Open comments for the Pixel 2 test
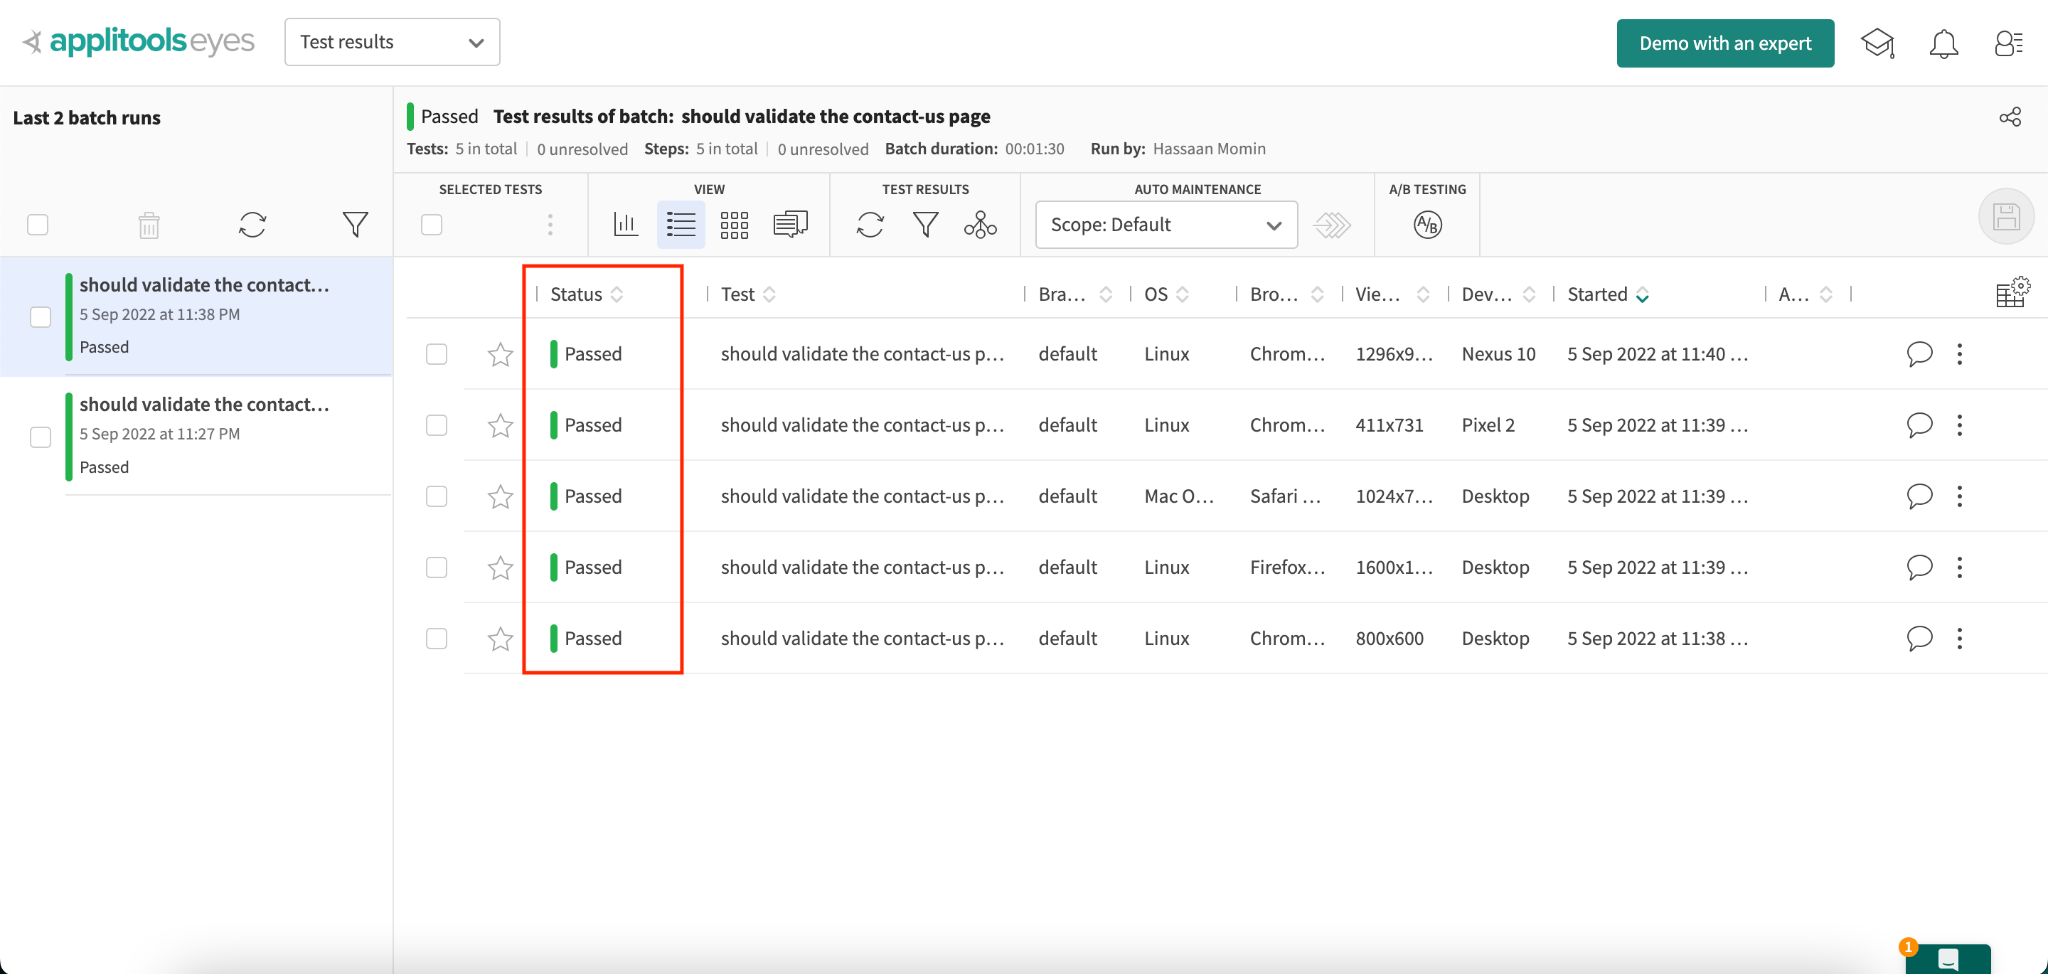This screenshot has width=2048, height=974. (x=1919, y=425)
